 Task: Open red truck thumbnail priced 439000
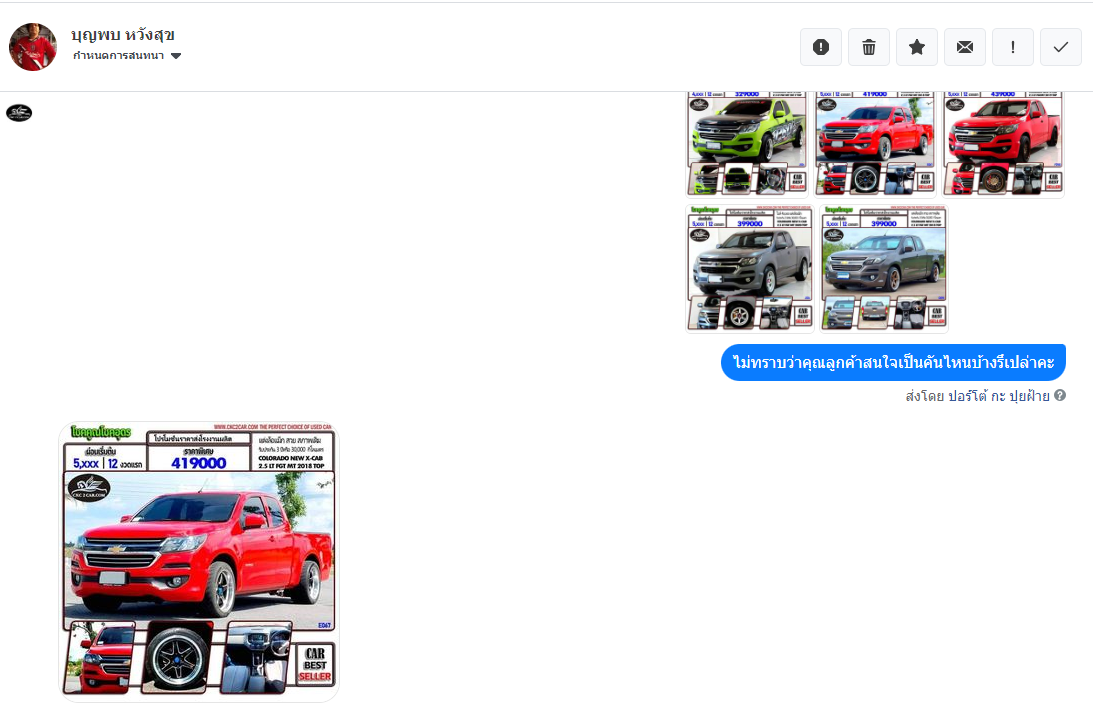tap(1004, 144)
